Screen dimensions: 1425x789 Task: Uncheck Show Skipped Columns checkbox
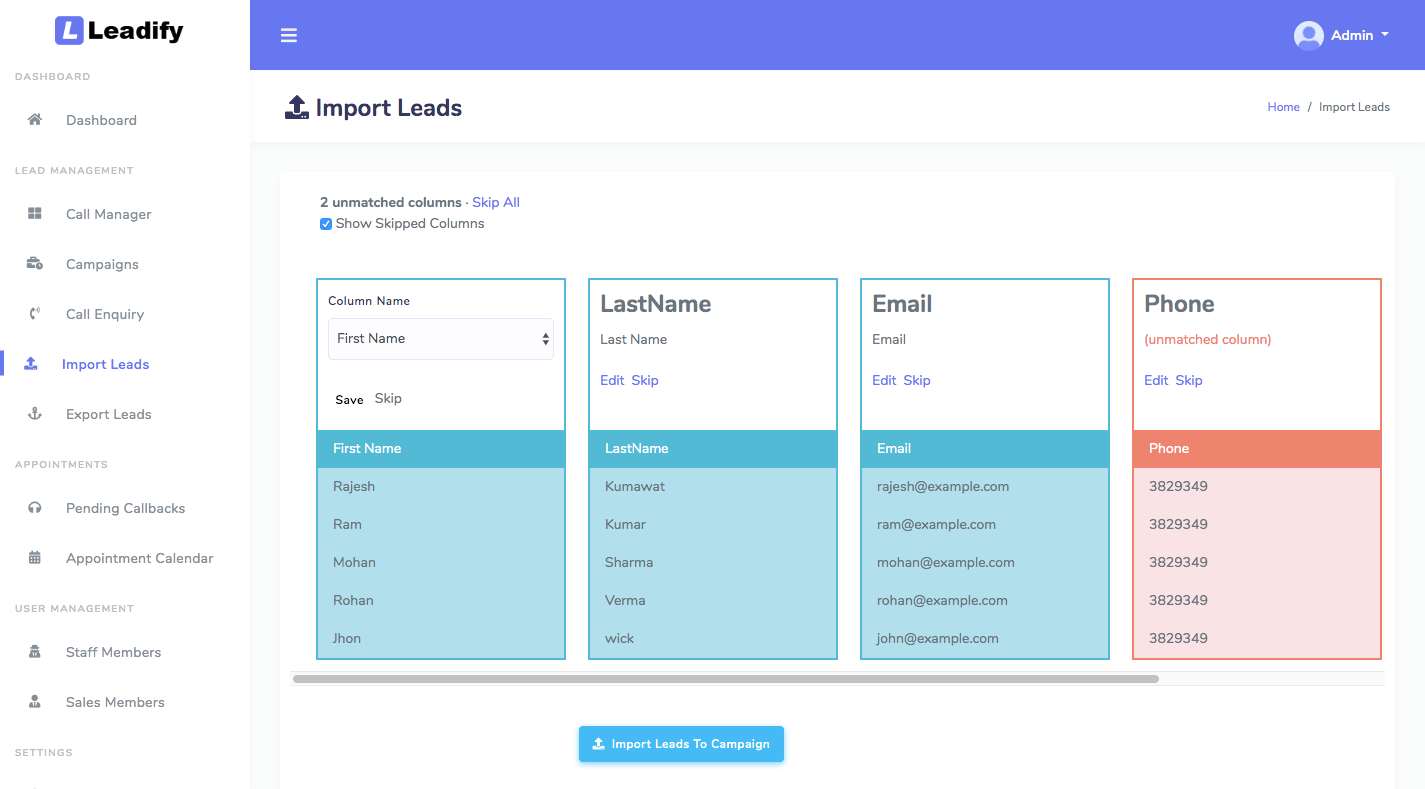point(326,224)
